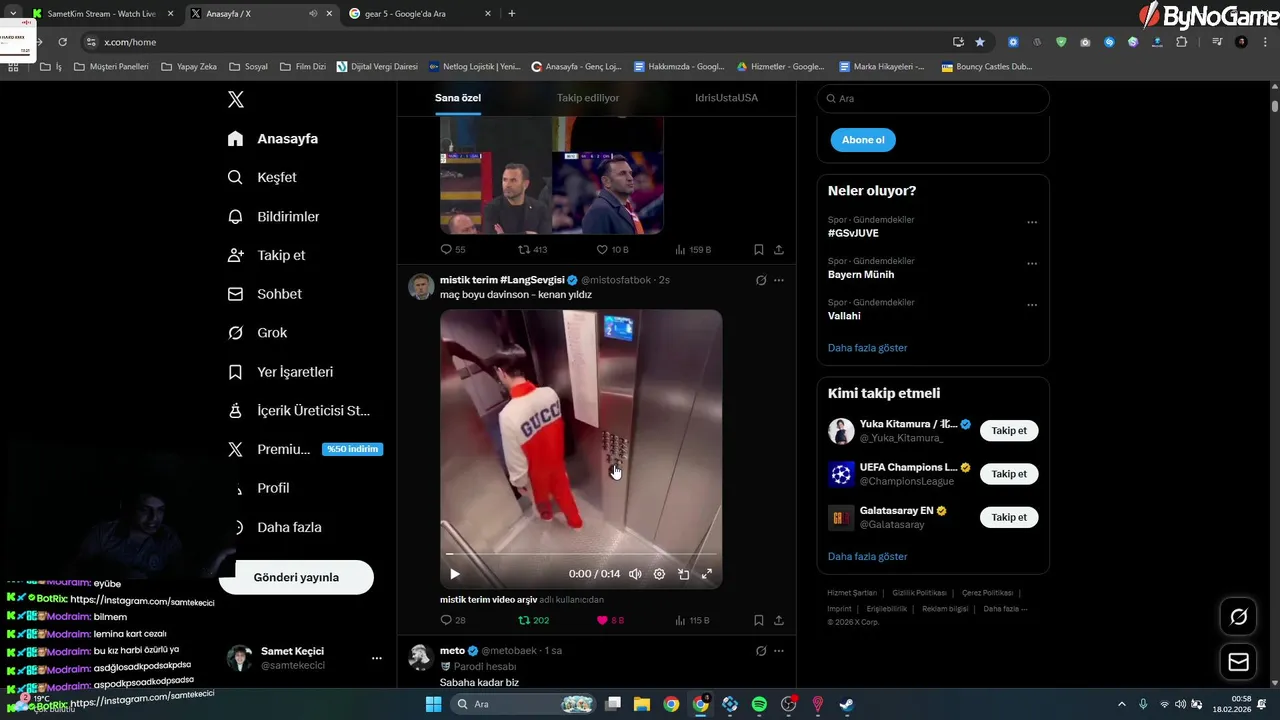Click the page vertical scrollbar
Image resolution: width=1280 pixels, height=720 pixels.
[x=1275, y=107]
